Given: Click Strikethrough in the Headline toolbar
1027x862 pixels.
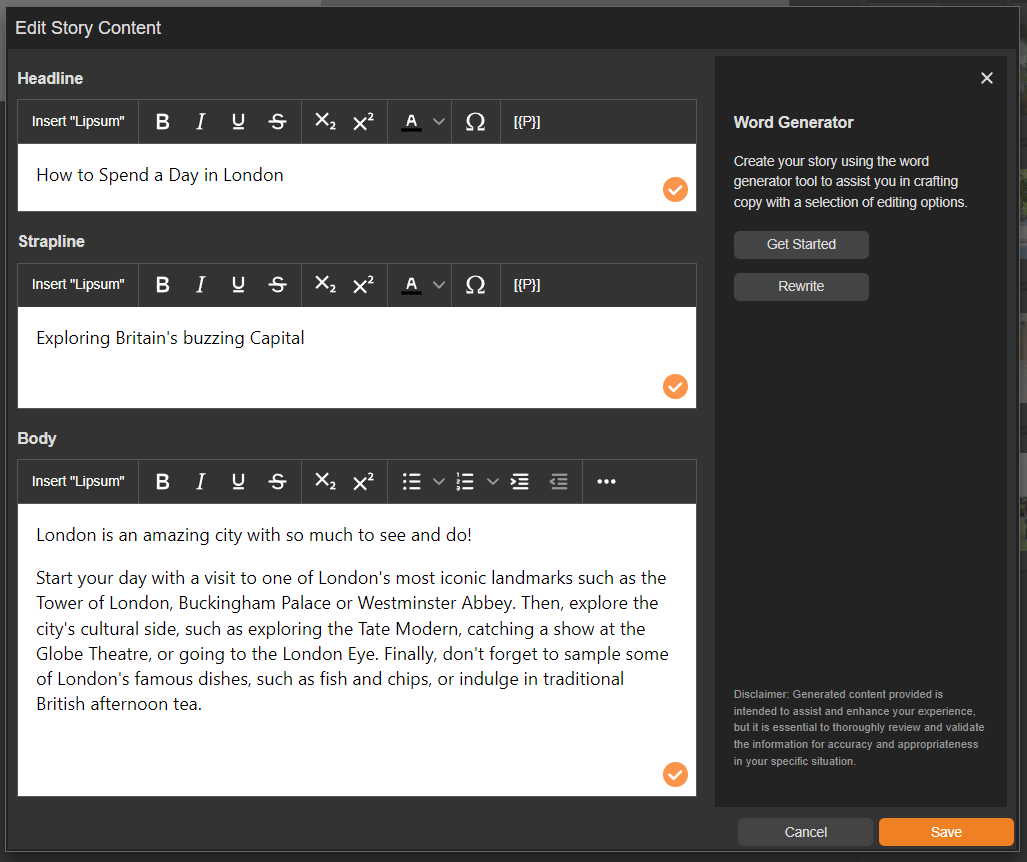Looking at the screenshot, I should [x=278, y=122].
